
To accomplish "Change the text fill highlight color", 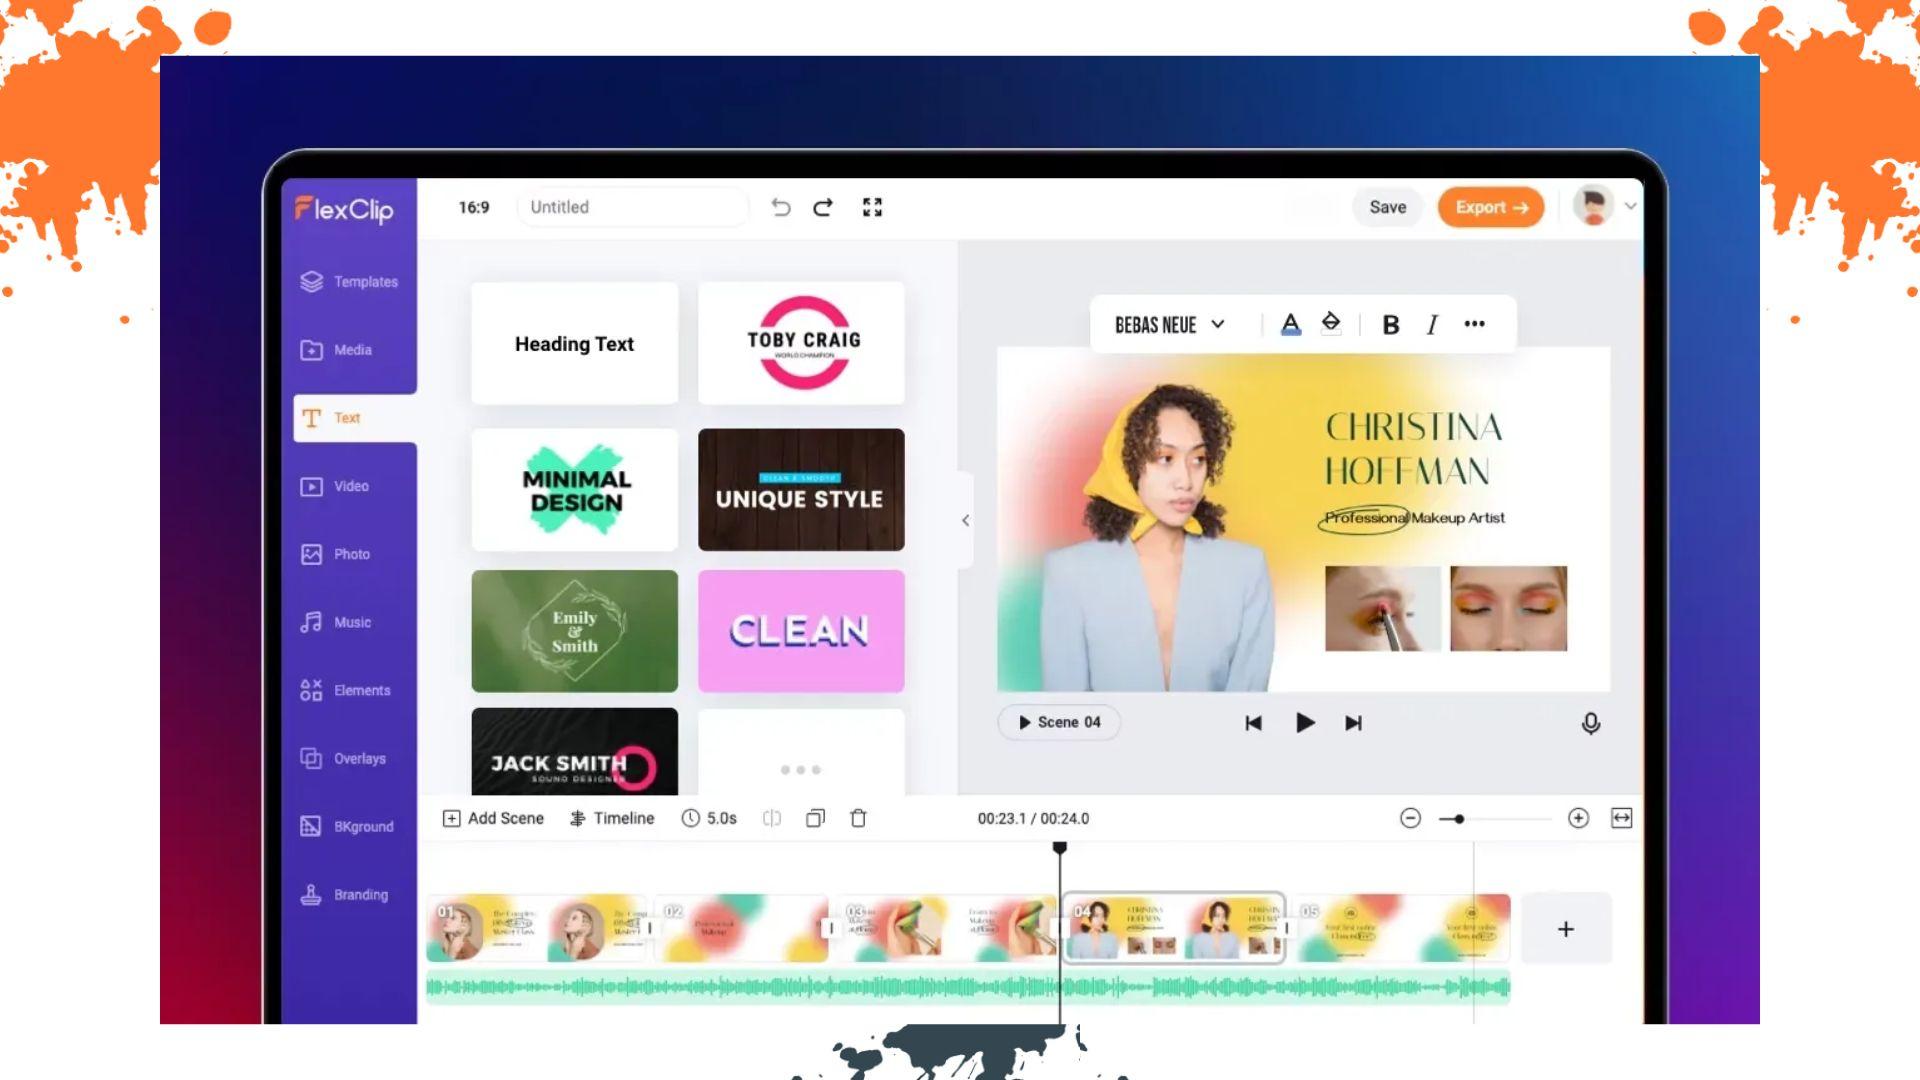I will (x=1331, y=323).
